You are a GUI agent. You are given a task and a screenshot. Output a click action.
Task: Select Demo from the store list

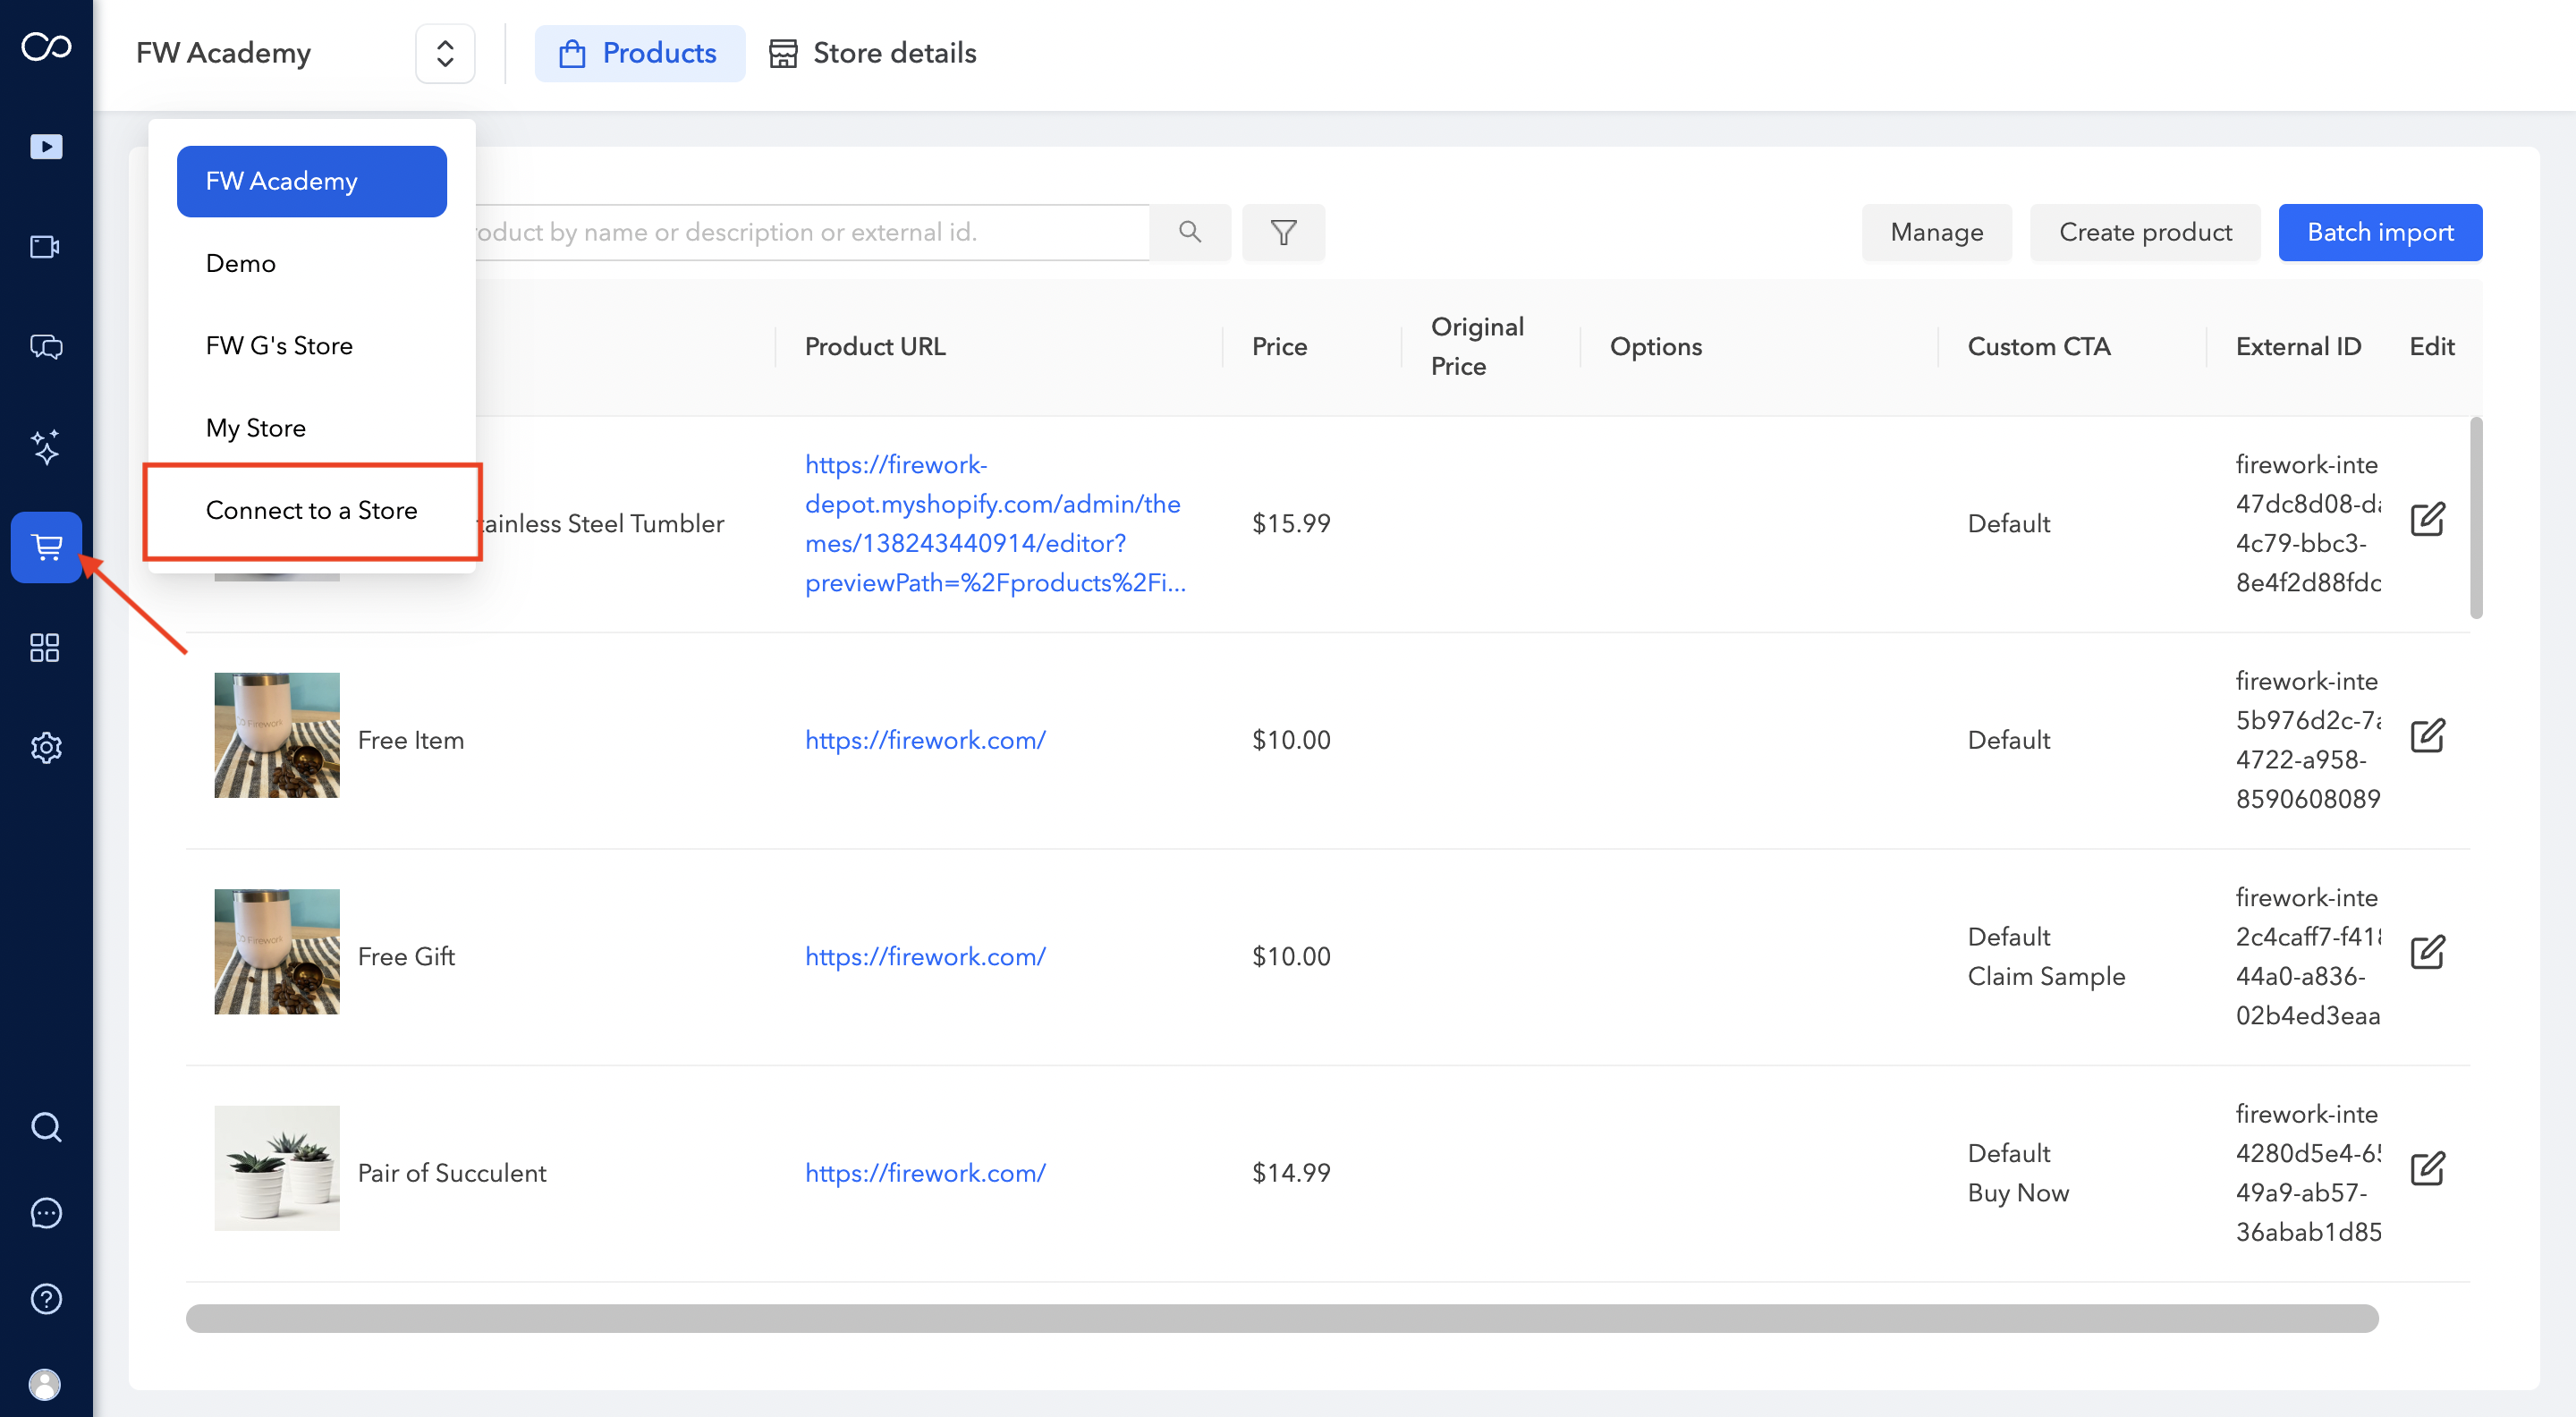(241, 263)
